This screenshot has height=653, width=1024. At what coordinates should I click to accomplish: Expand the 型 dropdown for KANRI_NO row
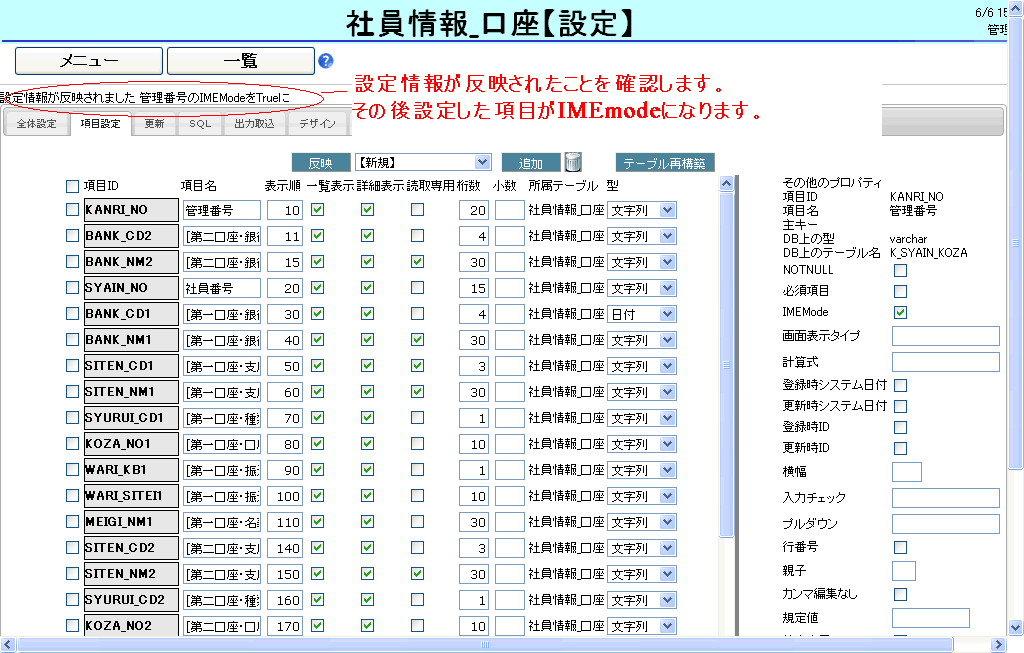pyautogui.click(x=642, y=210)
